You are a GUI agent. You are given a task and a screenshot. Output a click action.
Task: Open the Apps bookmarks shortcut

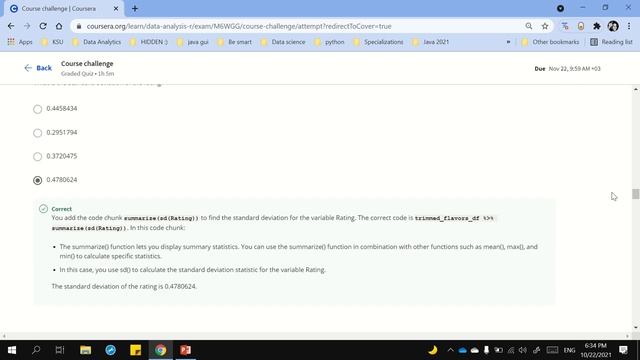tap(20, 42)
